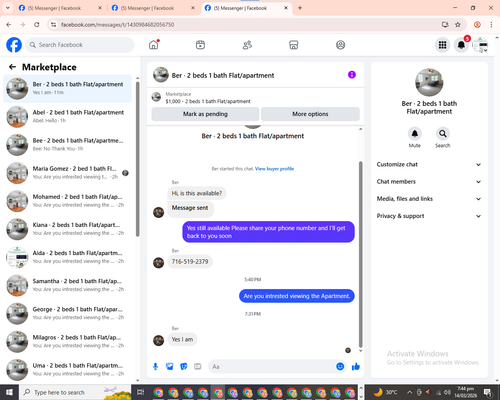
Task: Open the taskbar clock showing 7:44 pm
Action: point(466,392)
